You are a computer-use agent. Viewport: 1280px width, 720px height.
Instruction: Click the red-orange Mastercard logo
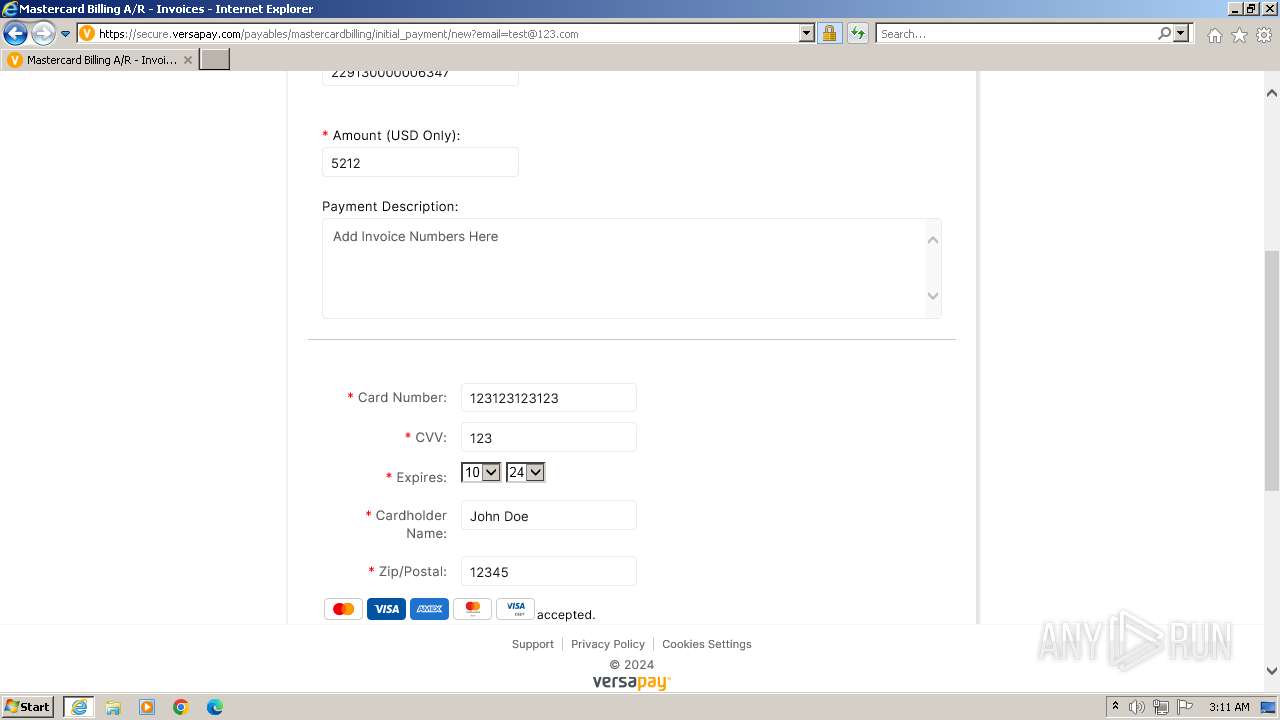pyautogui.click(x=343, y=609)
